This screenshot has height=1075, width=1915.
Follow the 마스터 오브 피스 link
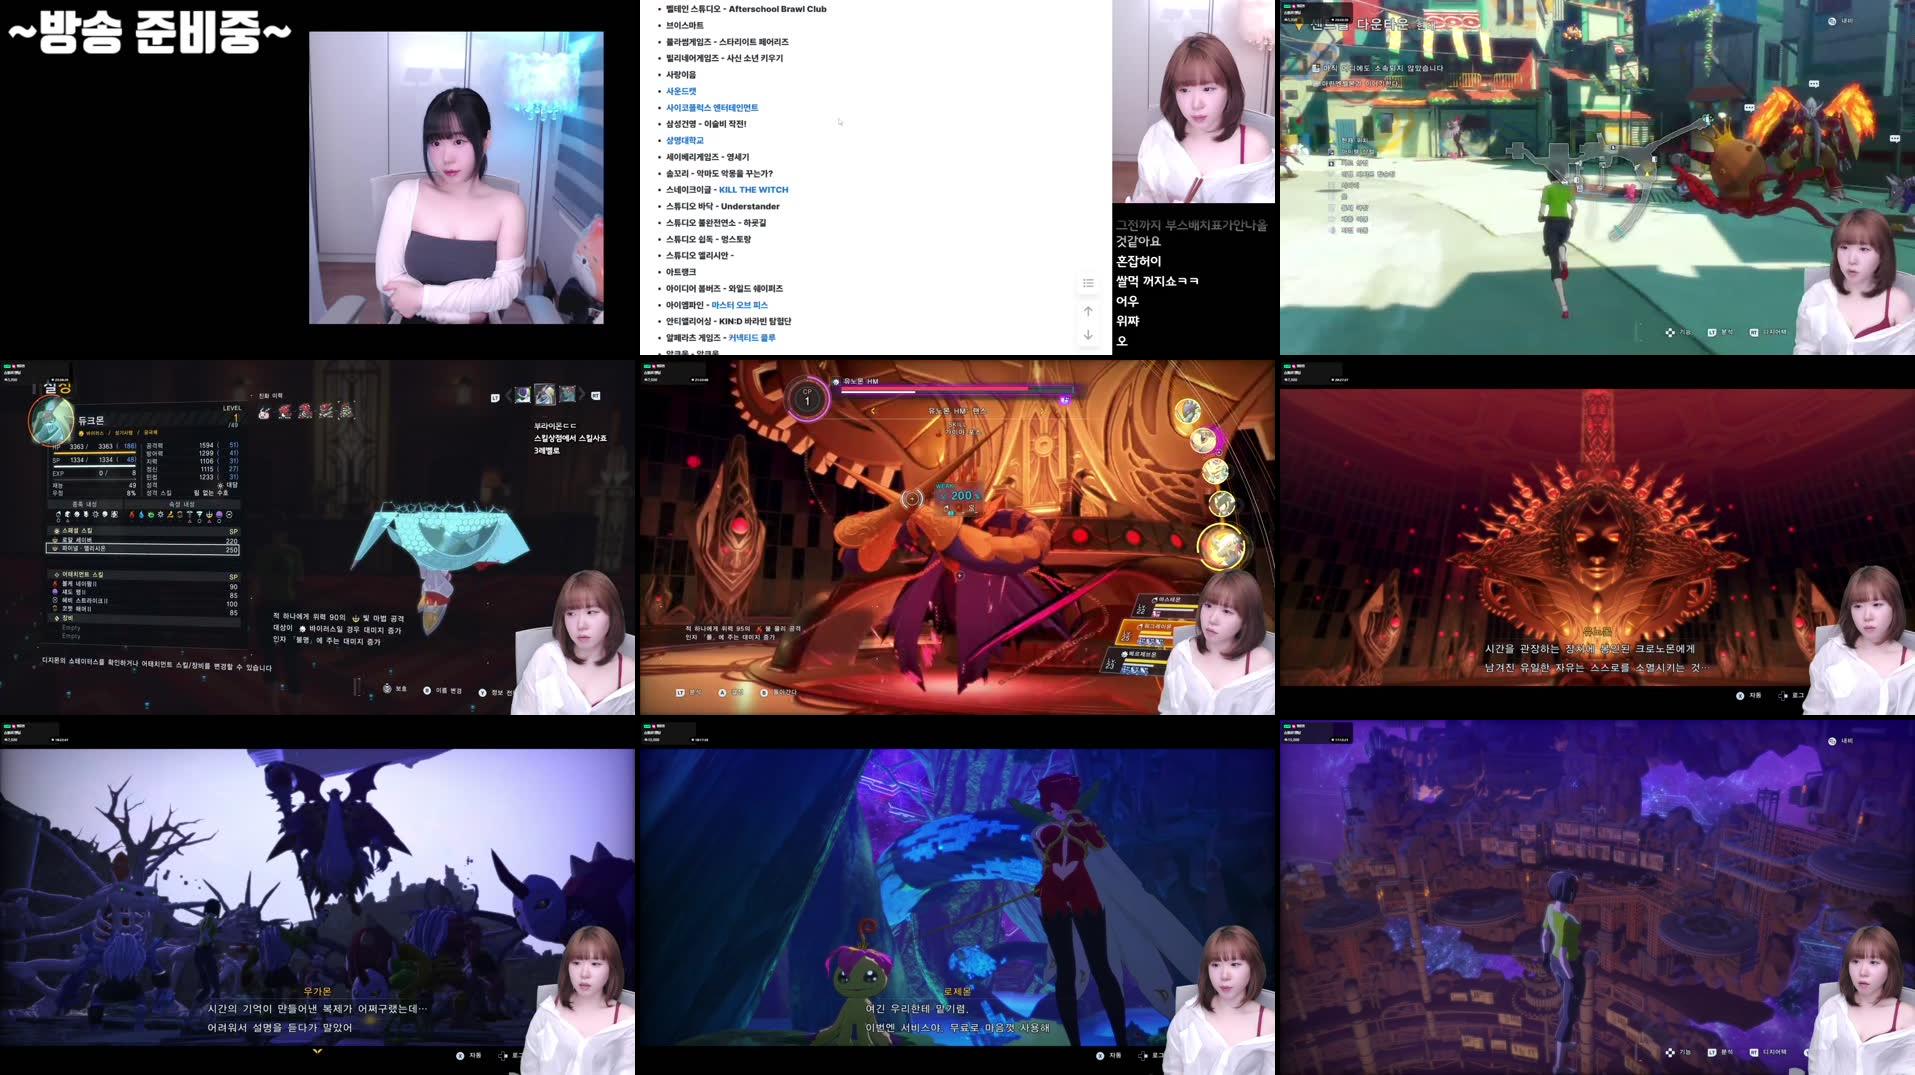739,305
